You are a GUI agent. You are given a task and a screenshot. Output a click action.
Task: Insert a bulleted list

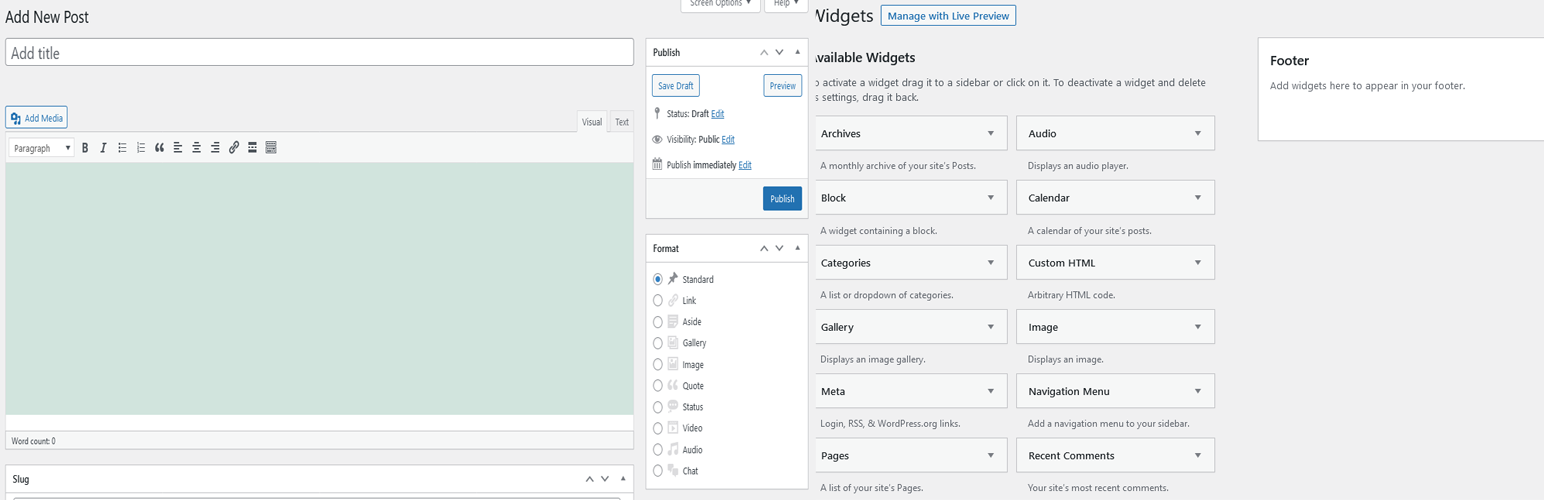pos(122,148)
